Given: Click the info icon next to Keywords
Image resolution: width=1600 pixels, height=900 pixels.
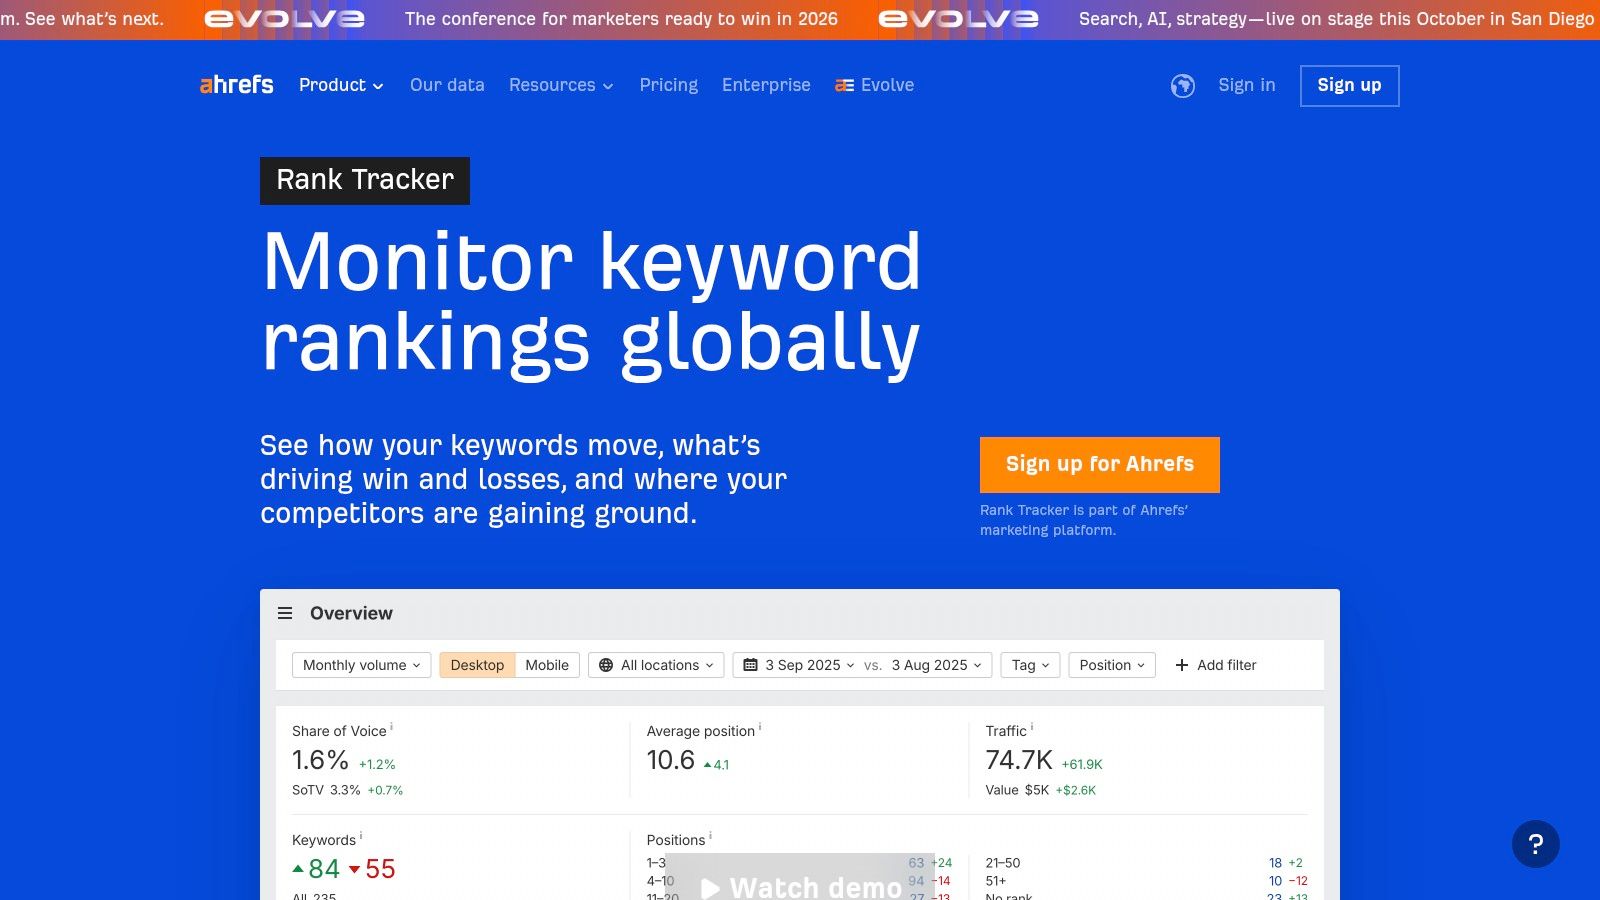Looking at the screenshot, I should [361, 835].
